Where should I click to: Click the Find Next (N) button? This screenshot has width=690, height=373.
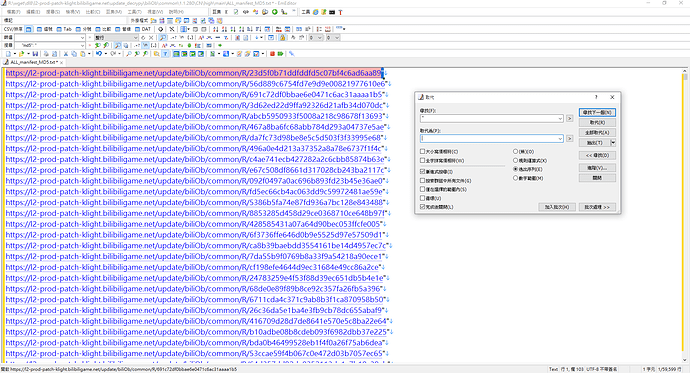[597, 112]
